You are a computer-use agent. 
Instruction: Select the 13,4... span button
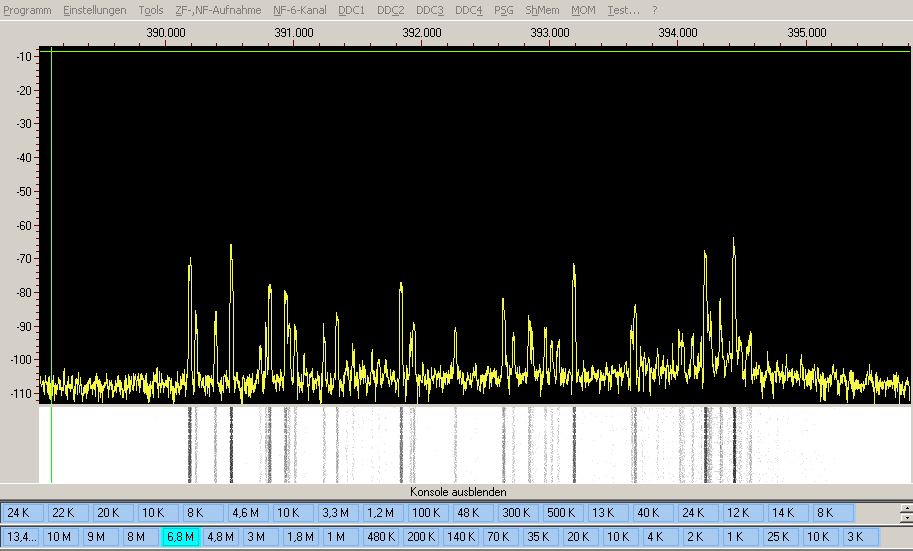pyautogui.click(x=21, y=536)
